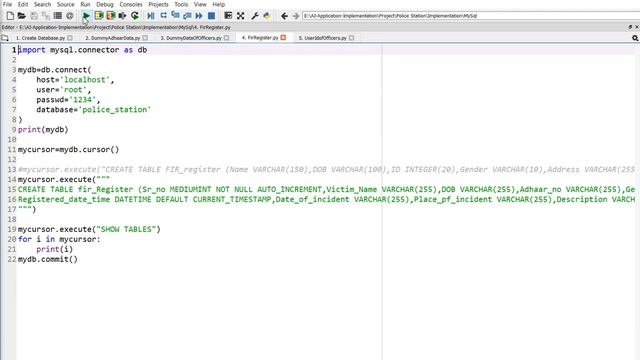Click the debug Step over icon
The image size is (640, 360).
click(x=163, y=16)
